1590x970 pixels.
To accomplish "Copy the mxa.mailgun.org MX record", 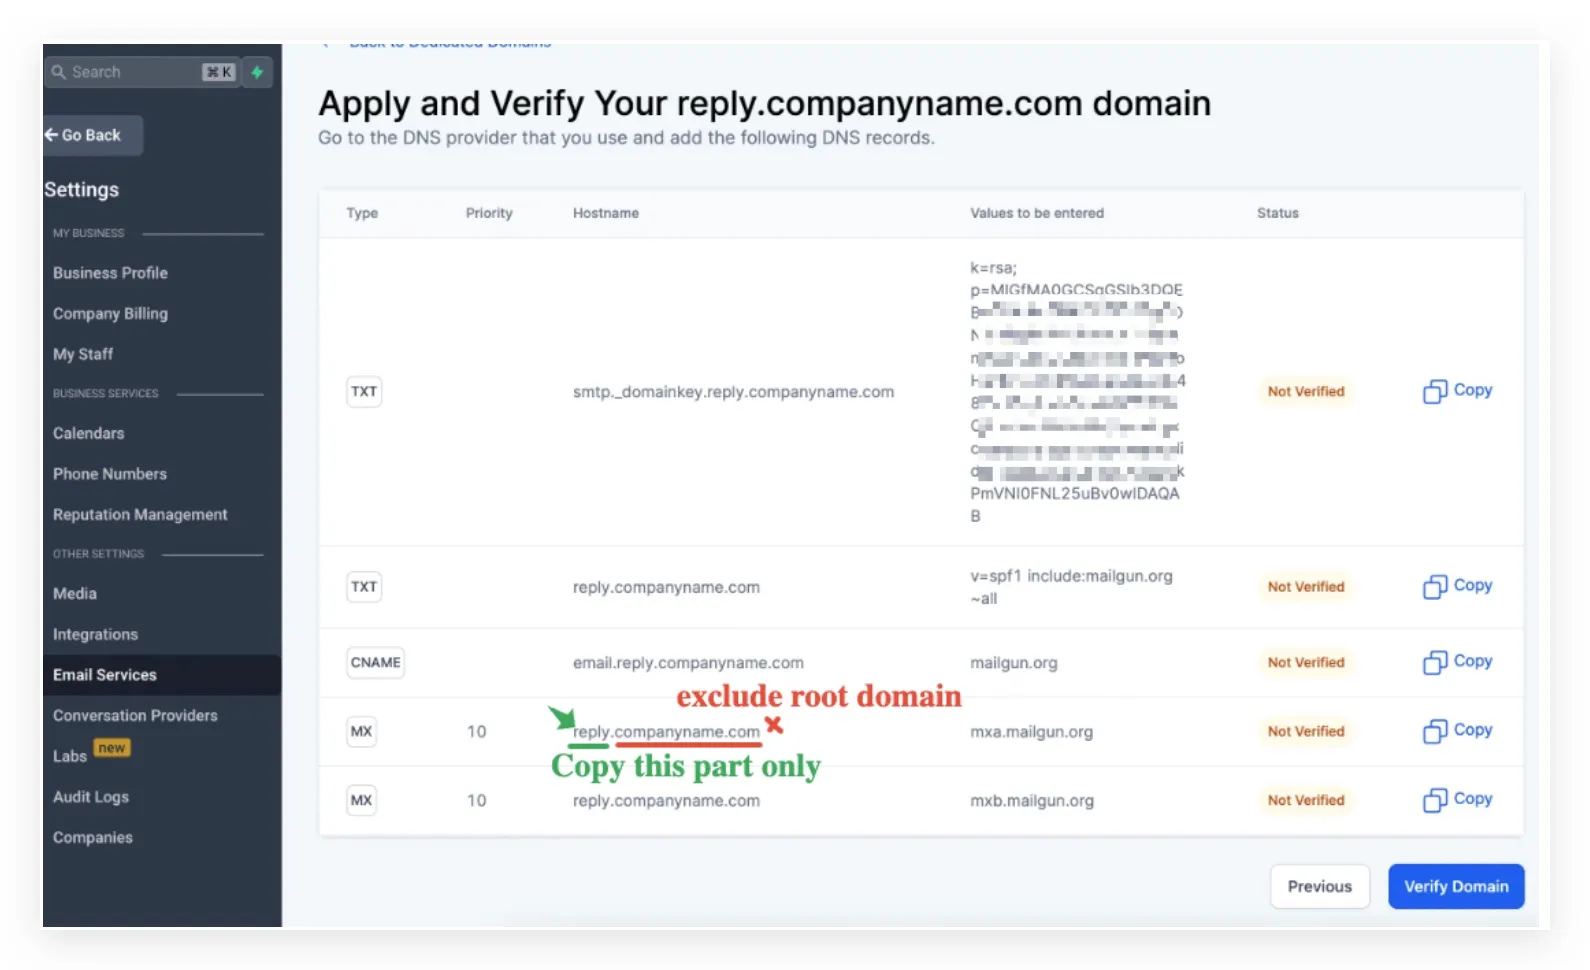I will pos(1457,731).
